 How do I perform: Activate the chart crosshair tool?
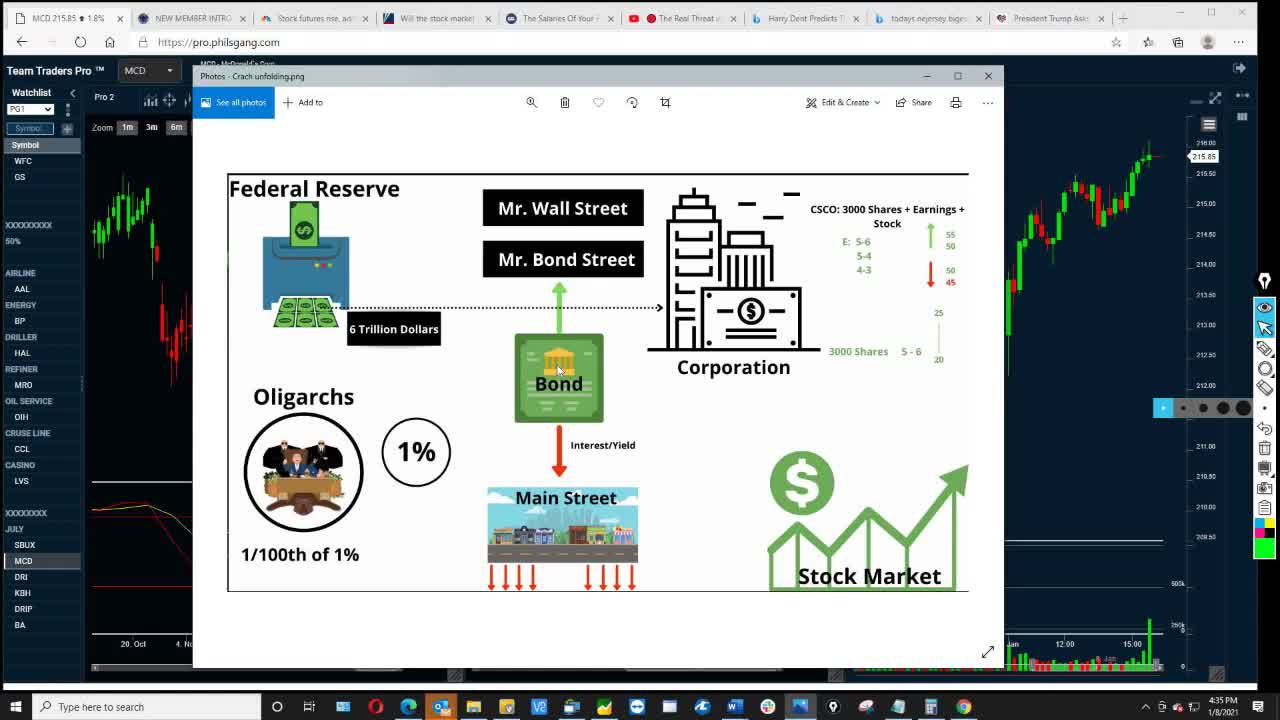click(x=169, y=99)
